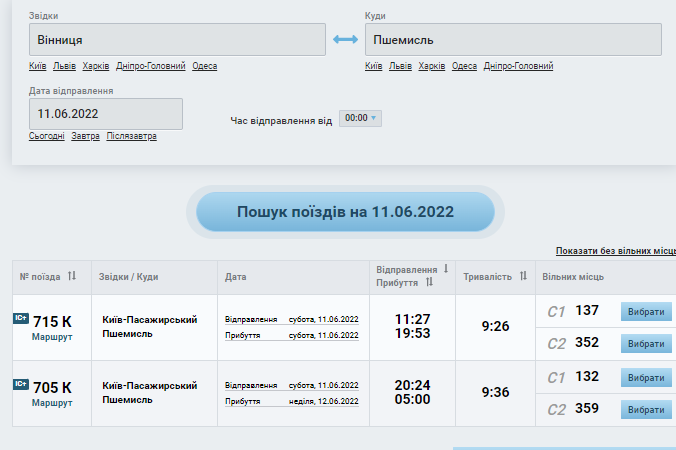
Task: Select Львів as origin quick link
Action: [x=65, y=66]
